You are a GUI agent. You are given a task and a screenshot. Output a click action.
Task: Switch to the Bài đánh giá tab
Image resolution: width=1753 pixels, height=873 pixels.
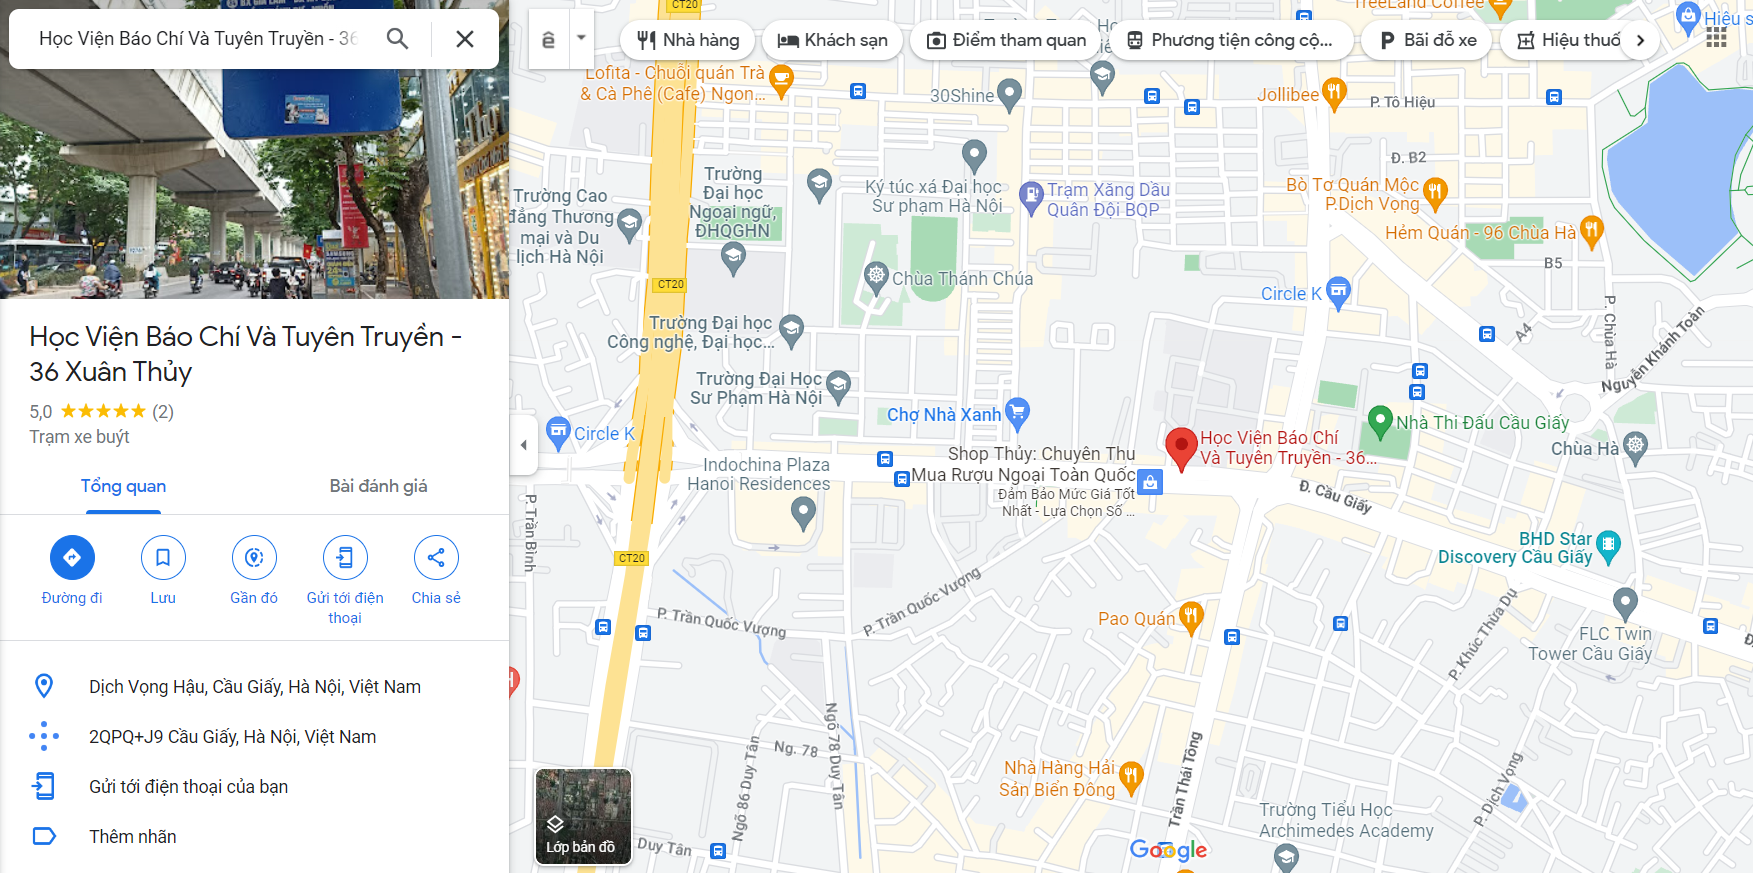pos(378,486)
